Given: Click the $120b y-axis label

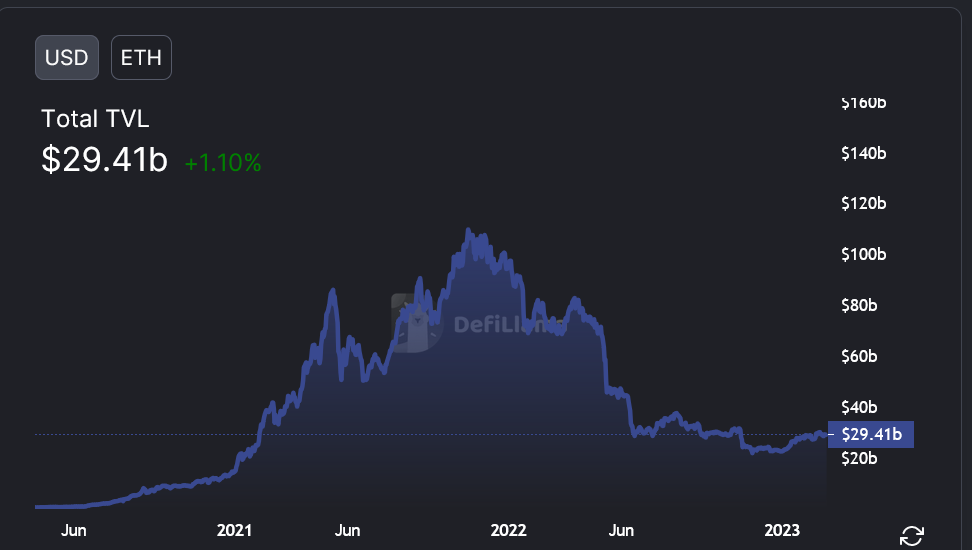Looking at the screenshot, I should click(x=864, y=203).
